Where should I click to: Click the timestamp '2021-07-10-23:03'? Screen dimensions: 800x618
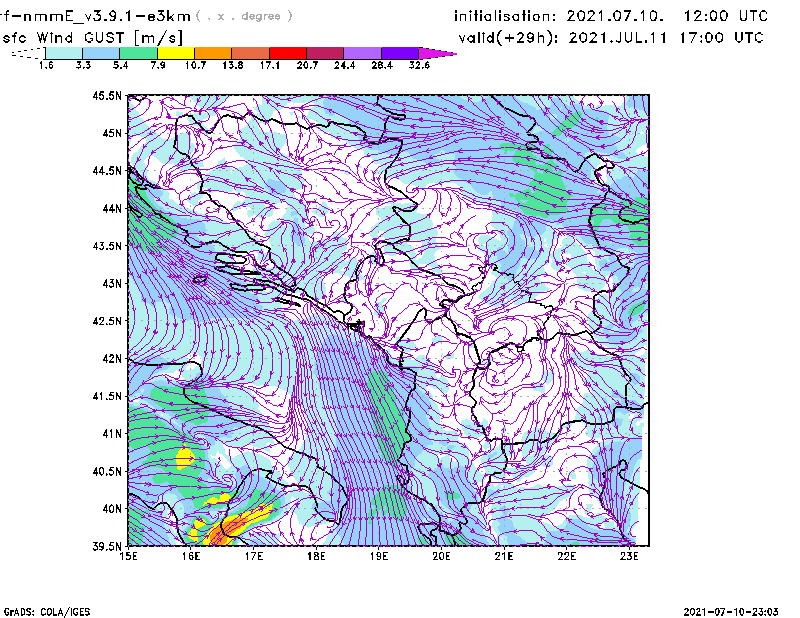(x=731, y=612)
